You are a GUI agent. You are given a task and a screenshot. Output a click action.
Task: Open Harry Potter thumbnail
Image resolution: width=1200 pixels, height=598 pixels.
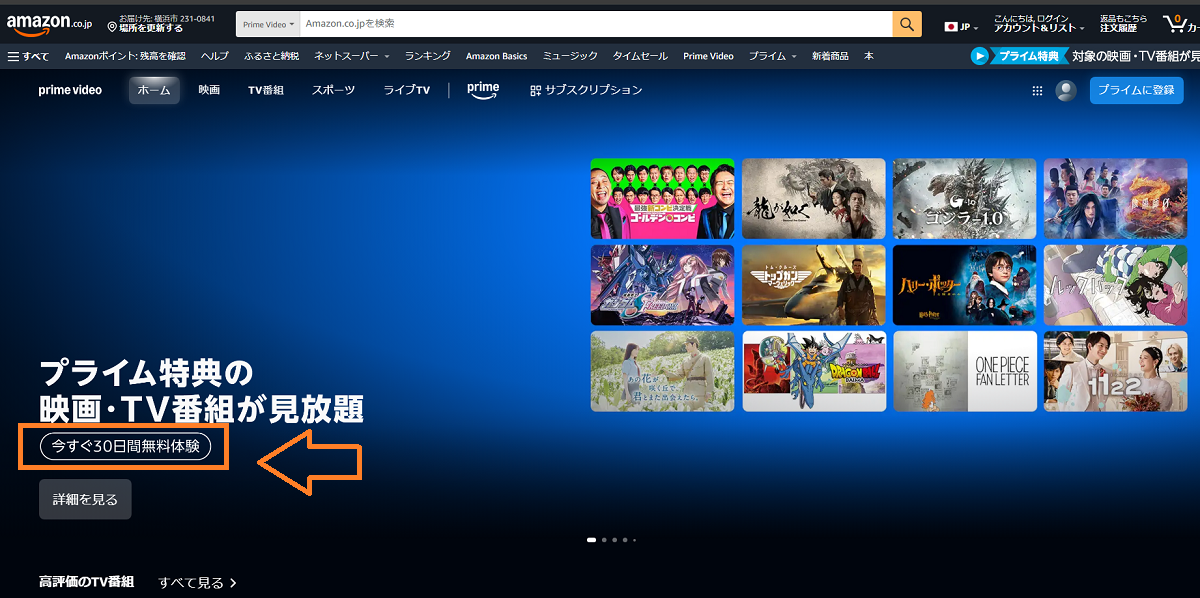pyautogui.click(x=964, y=285)
